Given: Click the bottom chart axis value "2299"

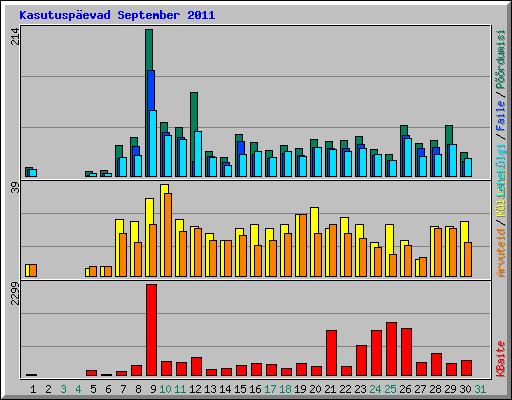Looking at the screenshot, I should (x=16, y=293).
